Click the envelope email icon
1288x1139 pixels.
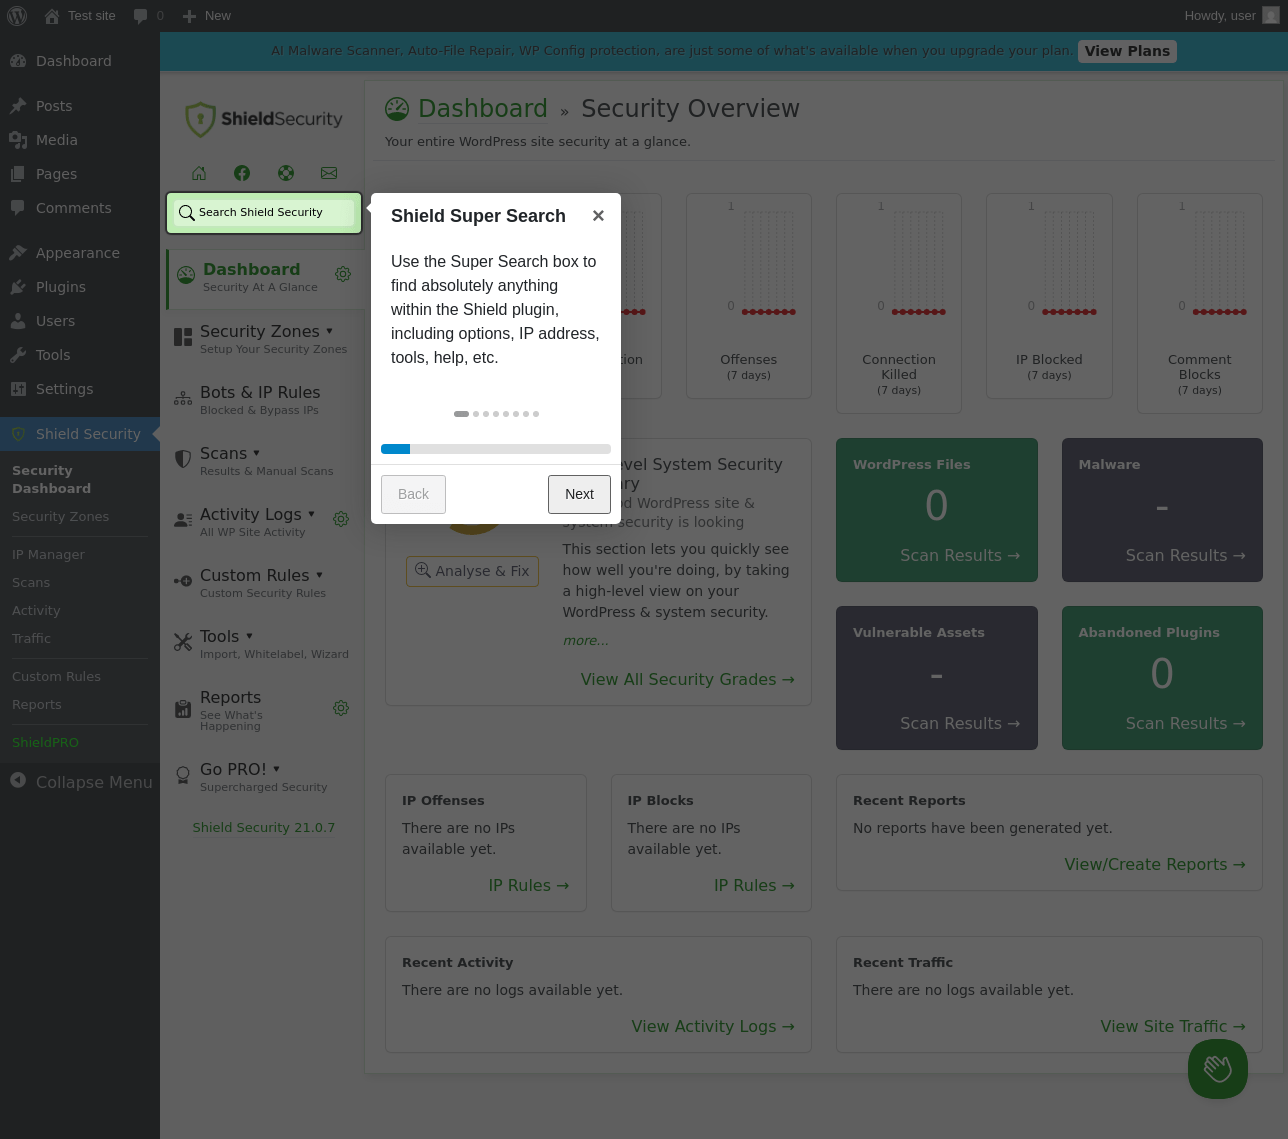click(329, 173)
